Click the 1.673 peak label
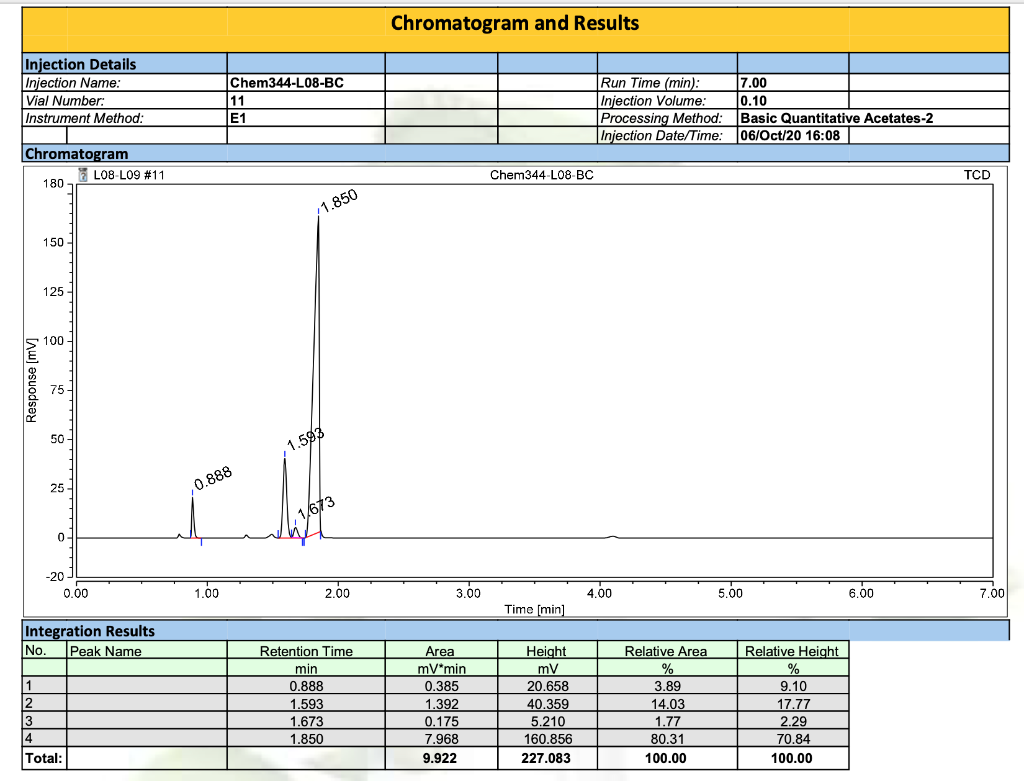 (316, 507)
